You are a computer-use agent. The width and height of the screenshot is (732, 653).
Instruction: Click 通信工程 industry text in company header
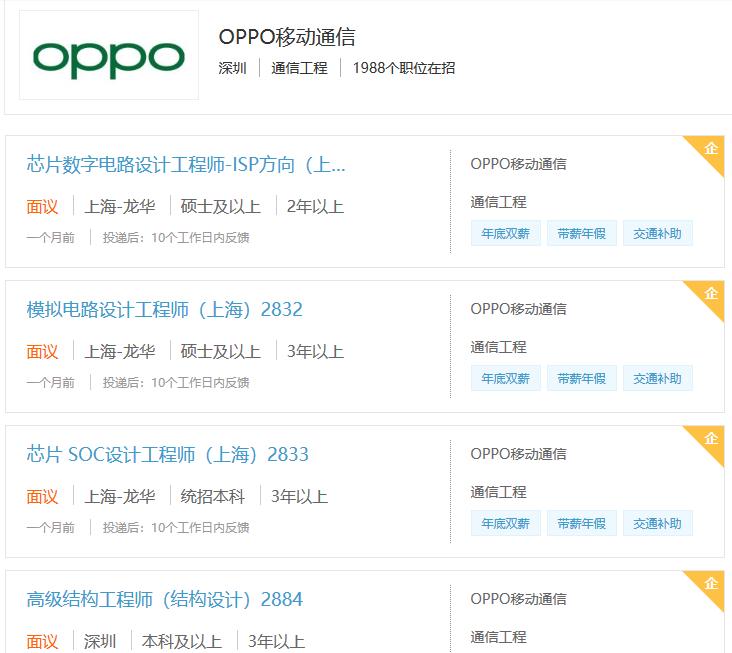tap(299, 68)
